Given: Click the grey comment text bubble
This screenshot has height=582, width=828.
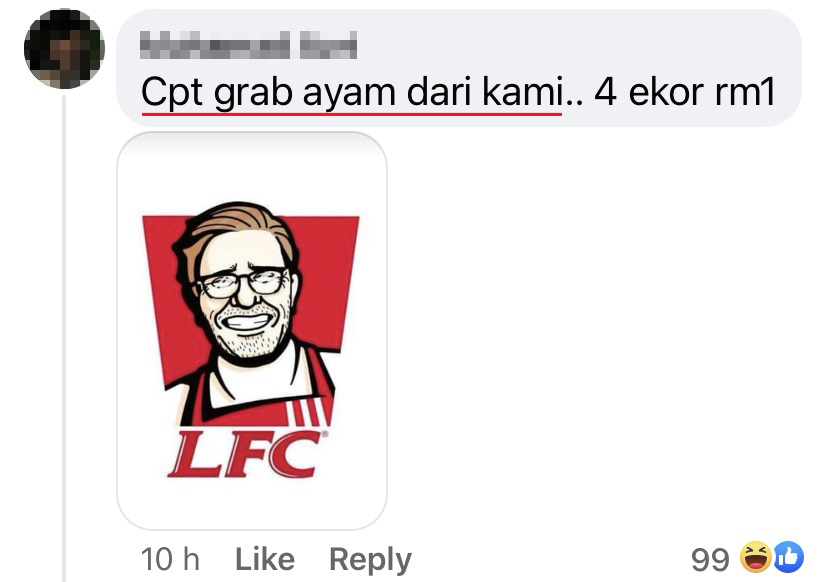Looking at the screenshot, I should pos(459,68).
